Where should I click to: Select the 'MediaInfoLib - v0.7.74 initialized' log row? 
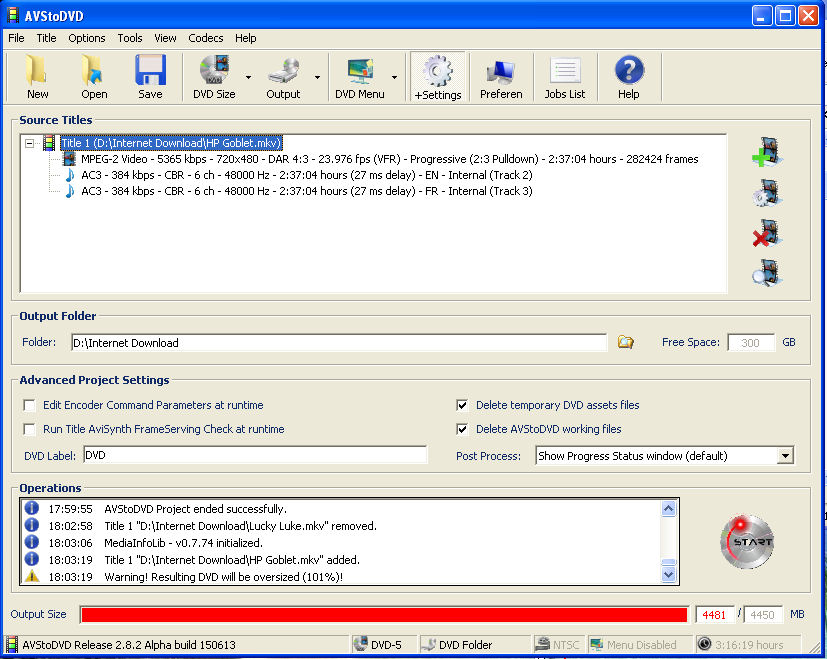tap(341, 543)
